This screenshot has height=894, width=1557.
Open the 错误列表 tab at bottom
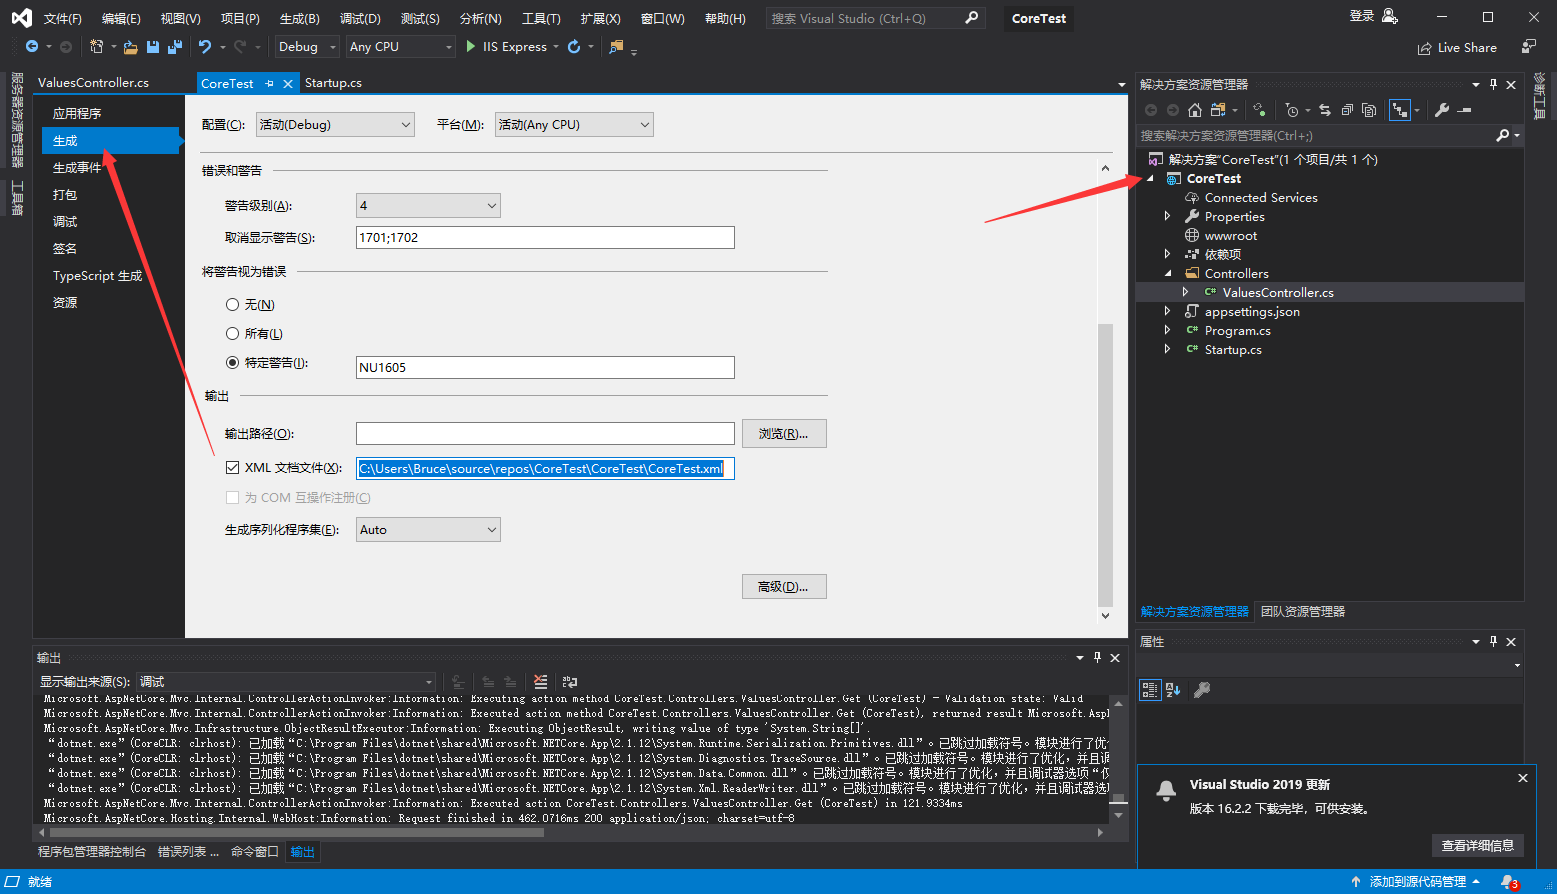click(188, 852)
